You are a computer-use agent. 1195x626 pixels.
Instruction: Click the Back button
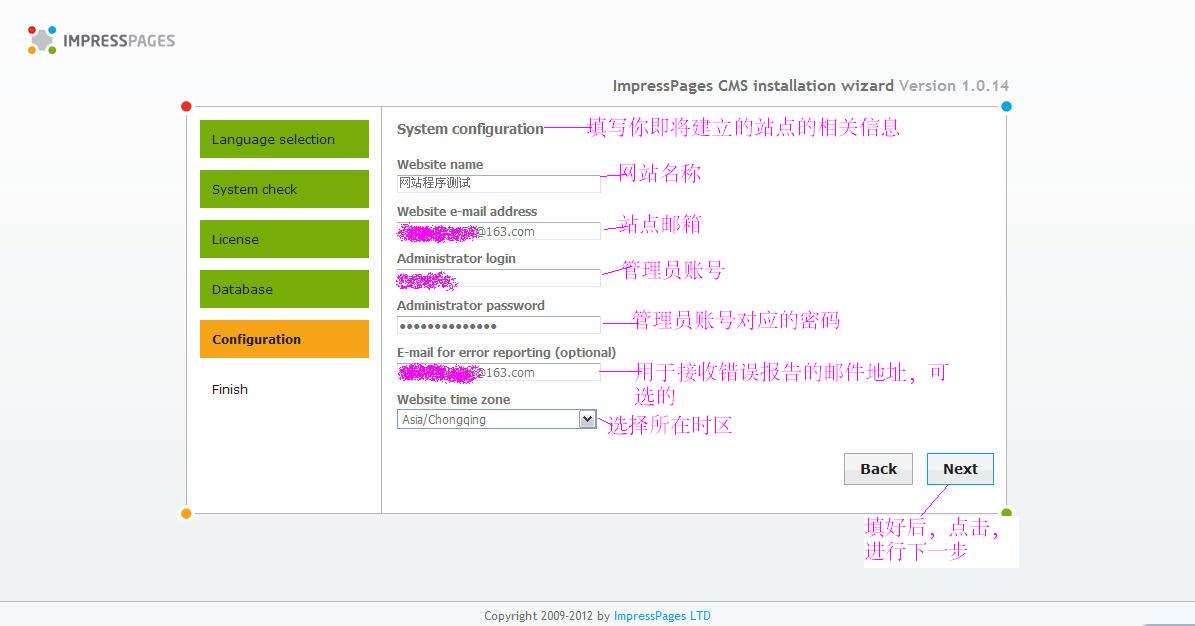pos(878,469)
